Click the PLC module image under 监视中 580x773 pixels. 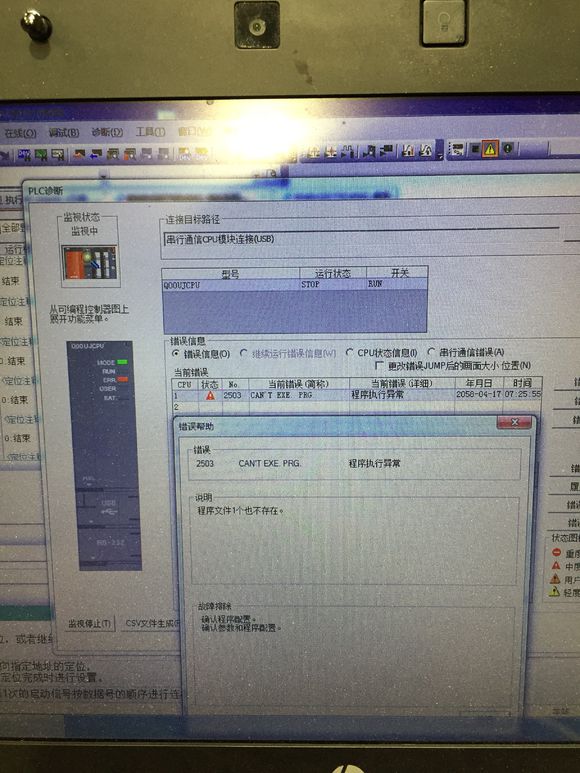(89, 263)
